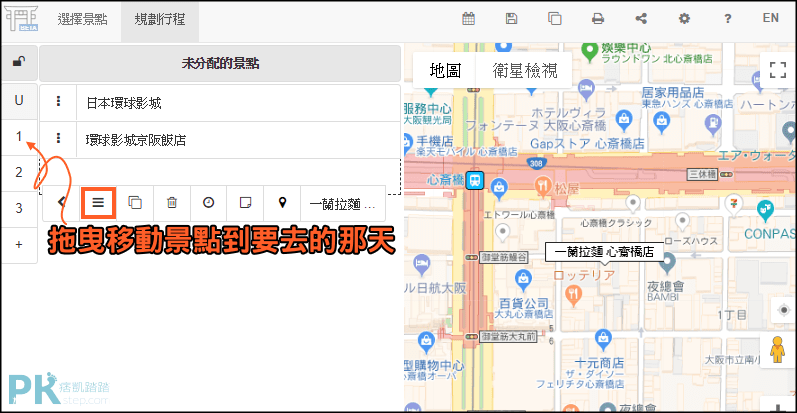Set visit time with clock icon
The width and height of the screenshot is (797, 413).
[x=208, y=203]
